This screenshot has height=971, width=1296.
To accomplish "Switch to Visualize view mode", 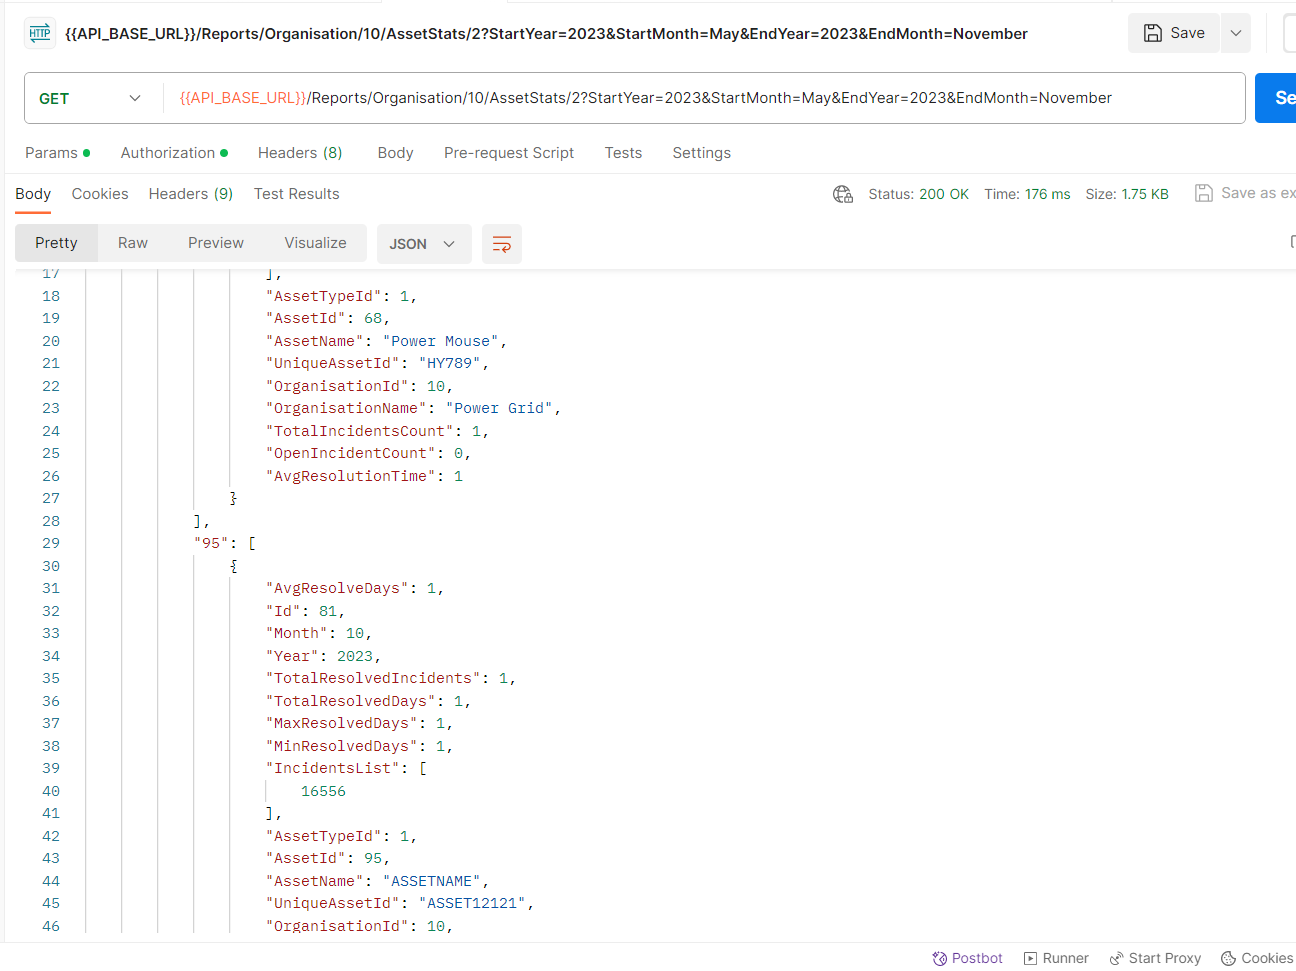I will coord(315,243).
